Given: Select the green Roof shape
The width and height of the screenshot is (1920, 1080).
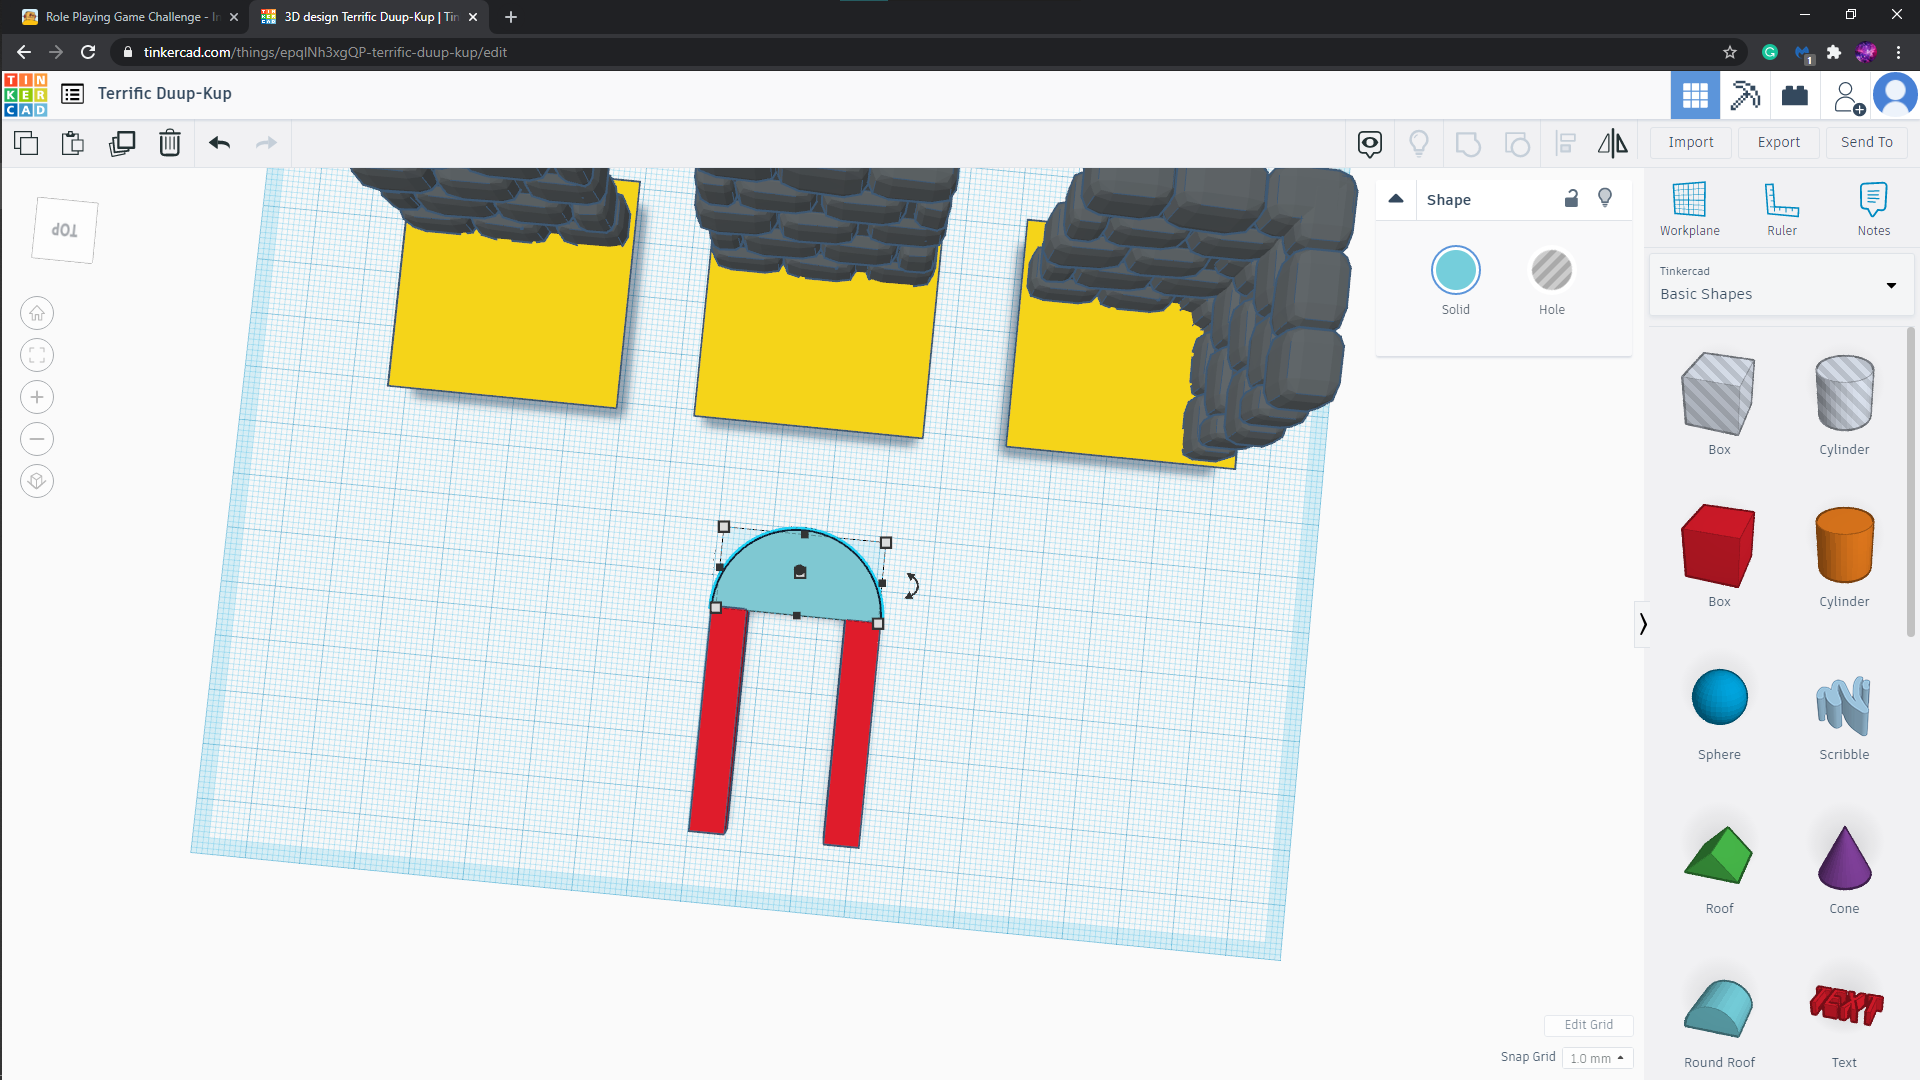Looking at the screenshot, I should point(1718,855).
